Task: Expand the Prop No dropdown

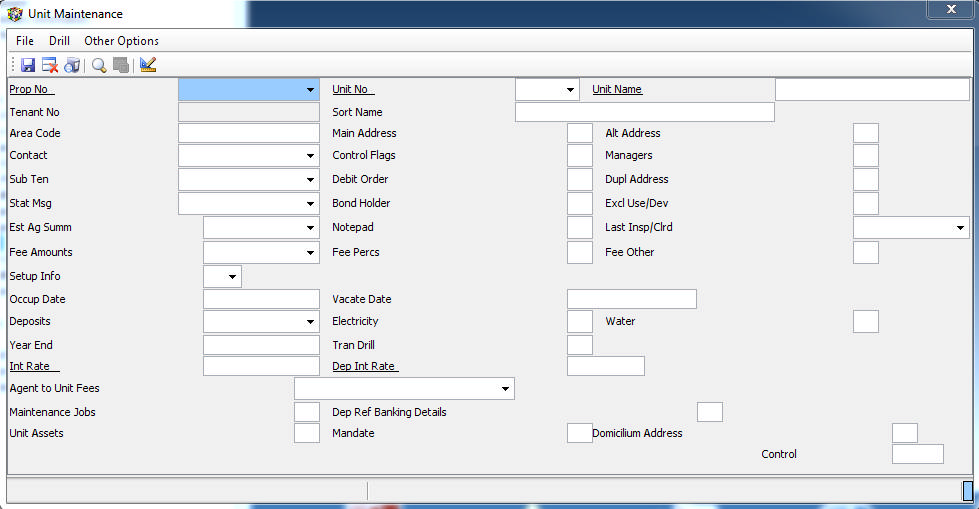Action: point(310,90)
